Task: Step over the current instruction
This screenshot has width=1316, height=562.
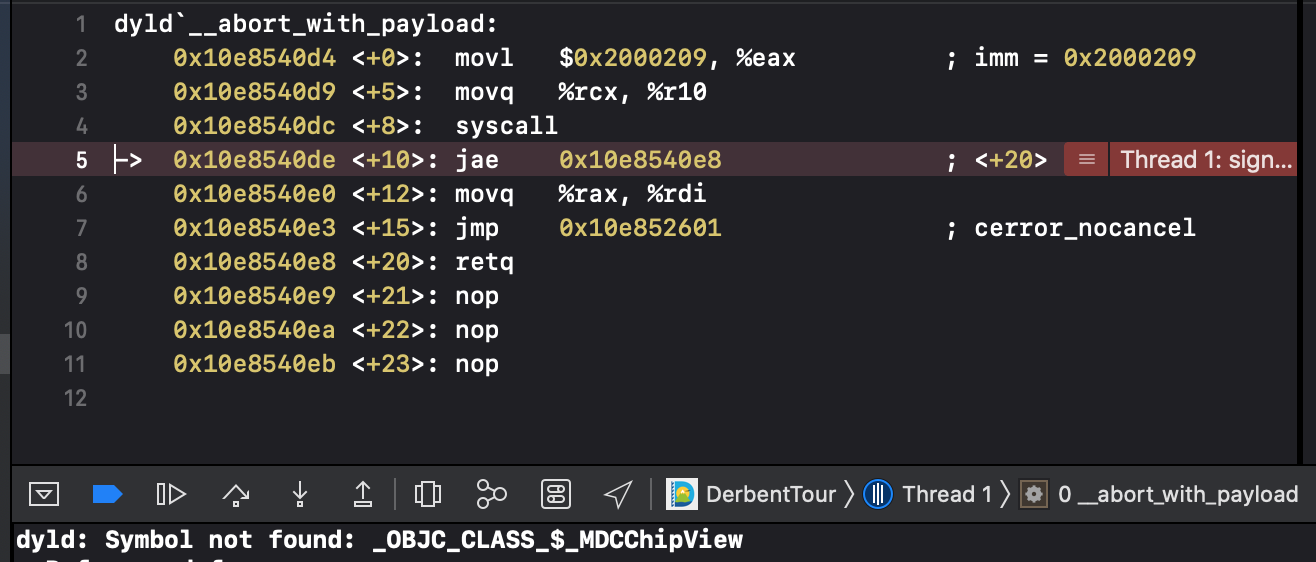Action: 236,493
